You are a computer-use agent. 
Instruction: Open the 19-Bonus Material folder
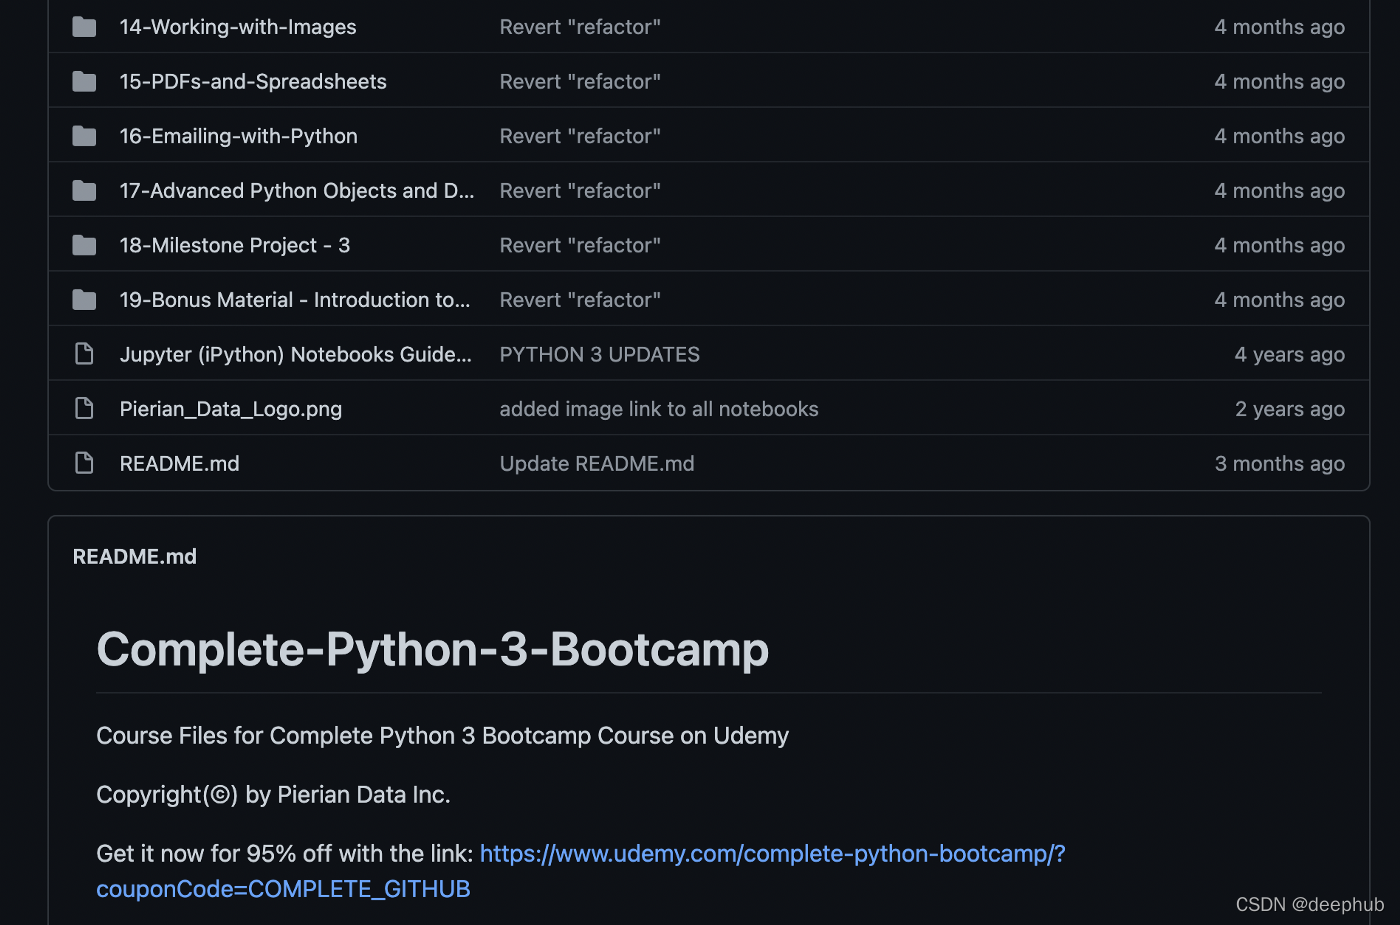click(x=295, y=300)
